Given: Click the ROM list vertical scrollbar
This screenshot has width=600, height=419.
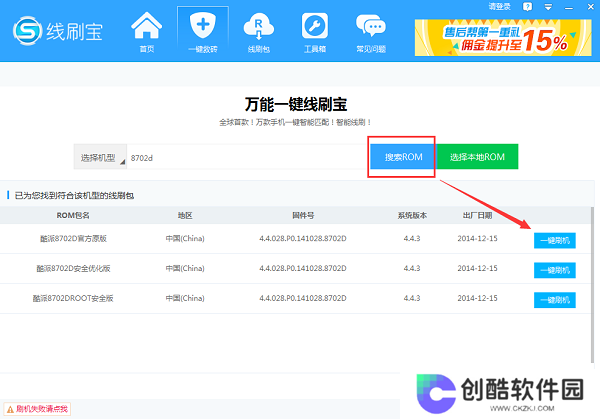Looking at the screenshot, I should click(592, 285).
